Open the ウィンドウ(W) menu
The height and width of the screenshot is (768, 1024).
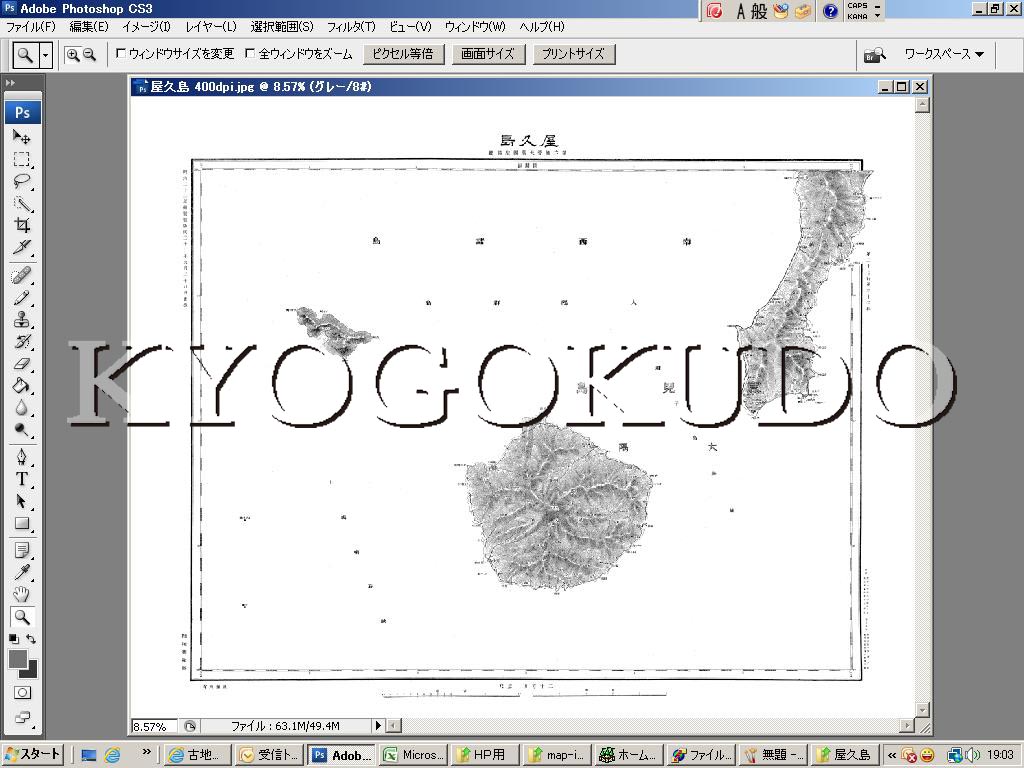[475, 27]
